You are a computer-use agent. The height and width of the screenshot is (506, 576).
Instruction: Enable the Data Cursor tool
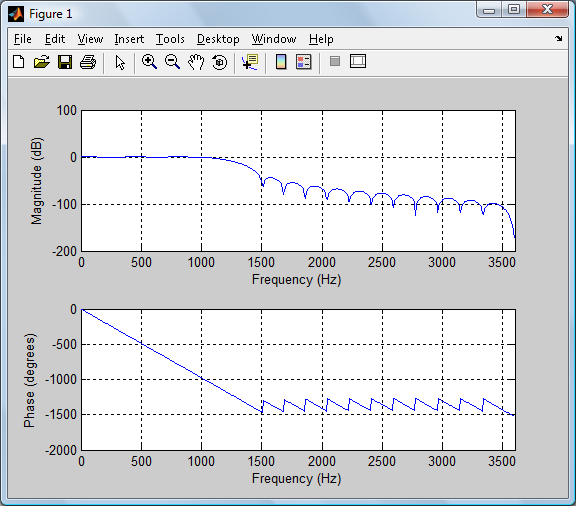coord(250,62)
